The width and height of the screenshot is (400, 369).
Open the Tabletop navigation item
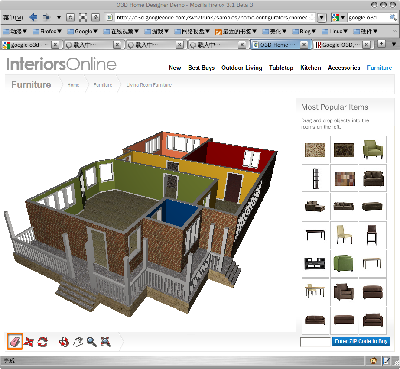[x=281, y=68]
